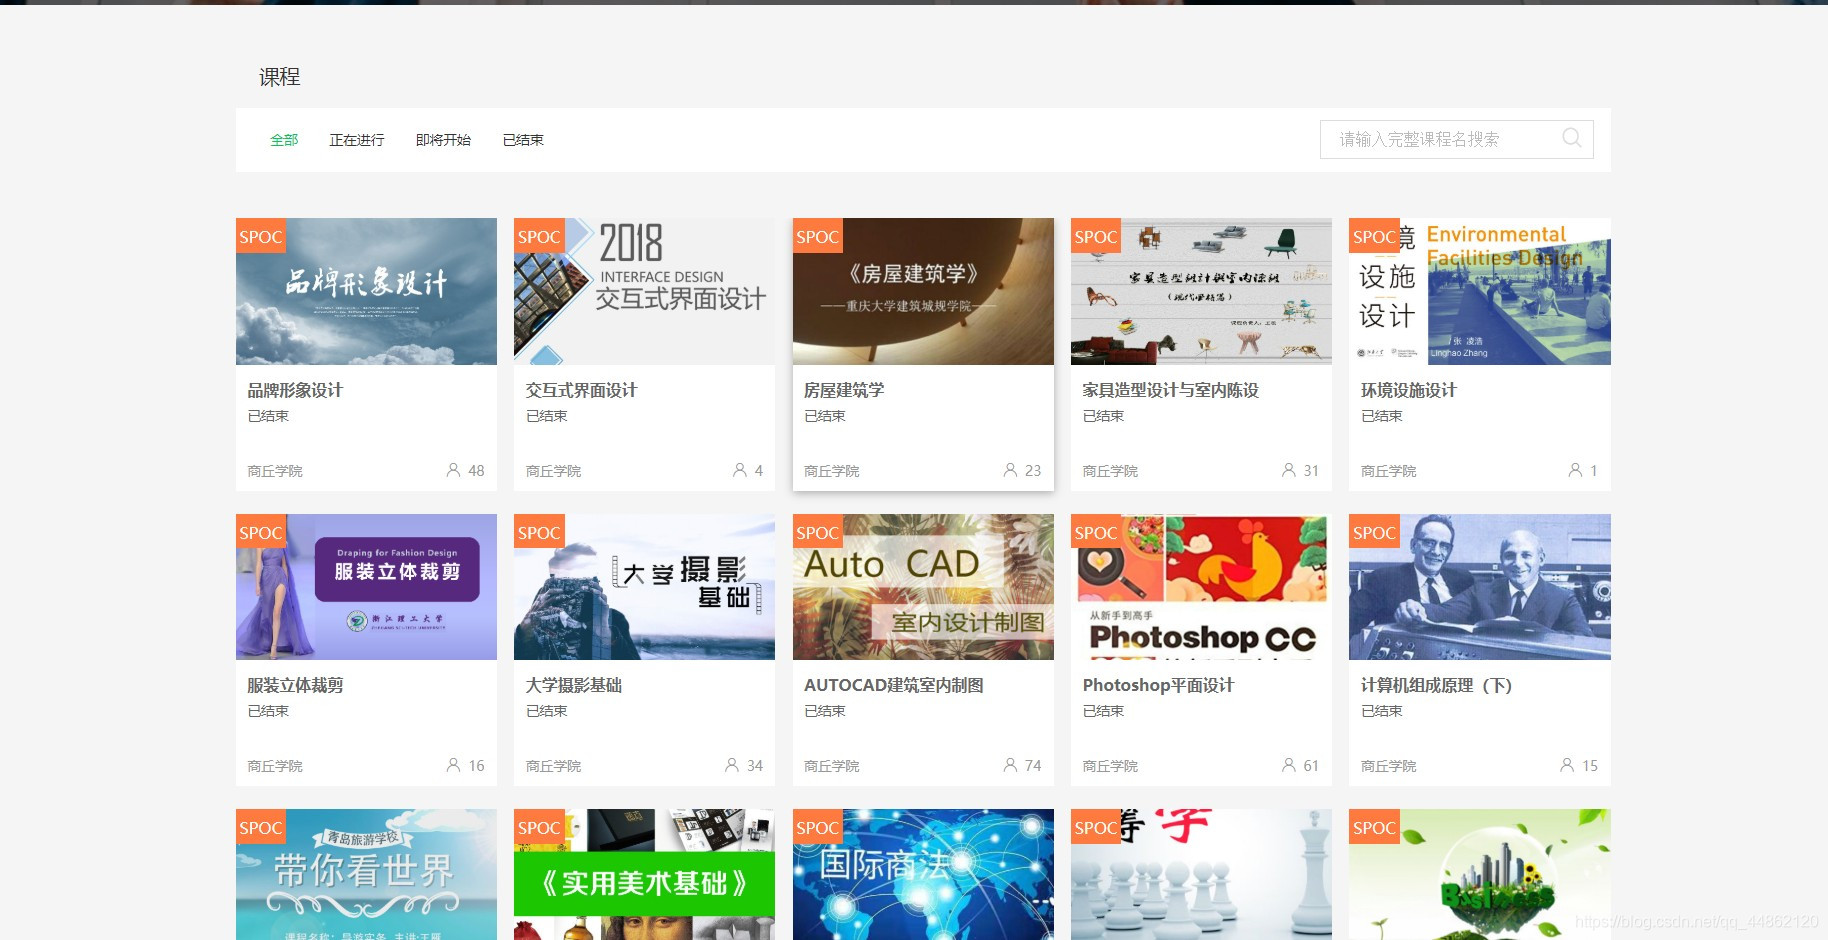Click the AUTOCAD建筑室内制图 title
This screenshot has width=1828, height=940.
[894, 685]
